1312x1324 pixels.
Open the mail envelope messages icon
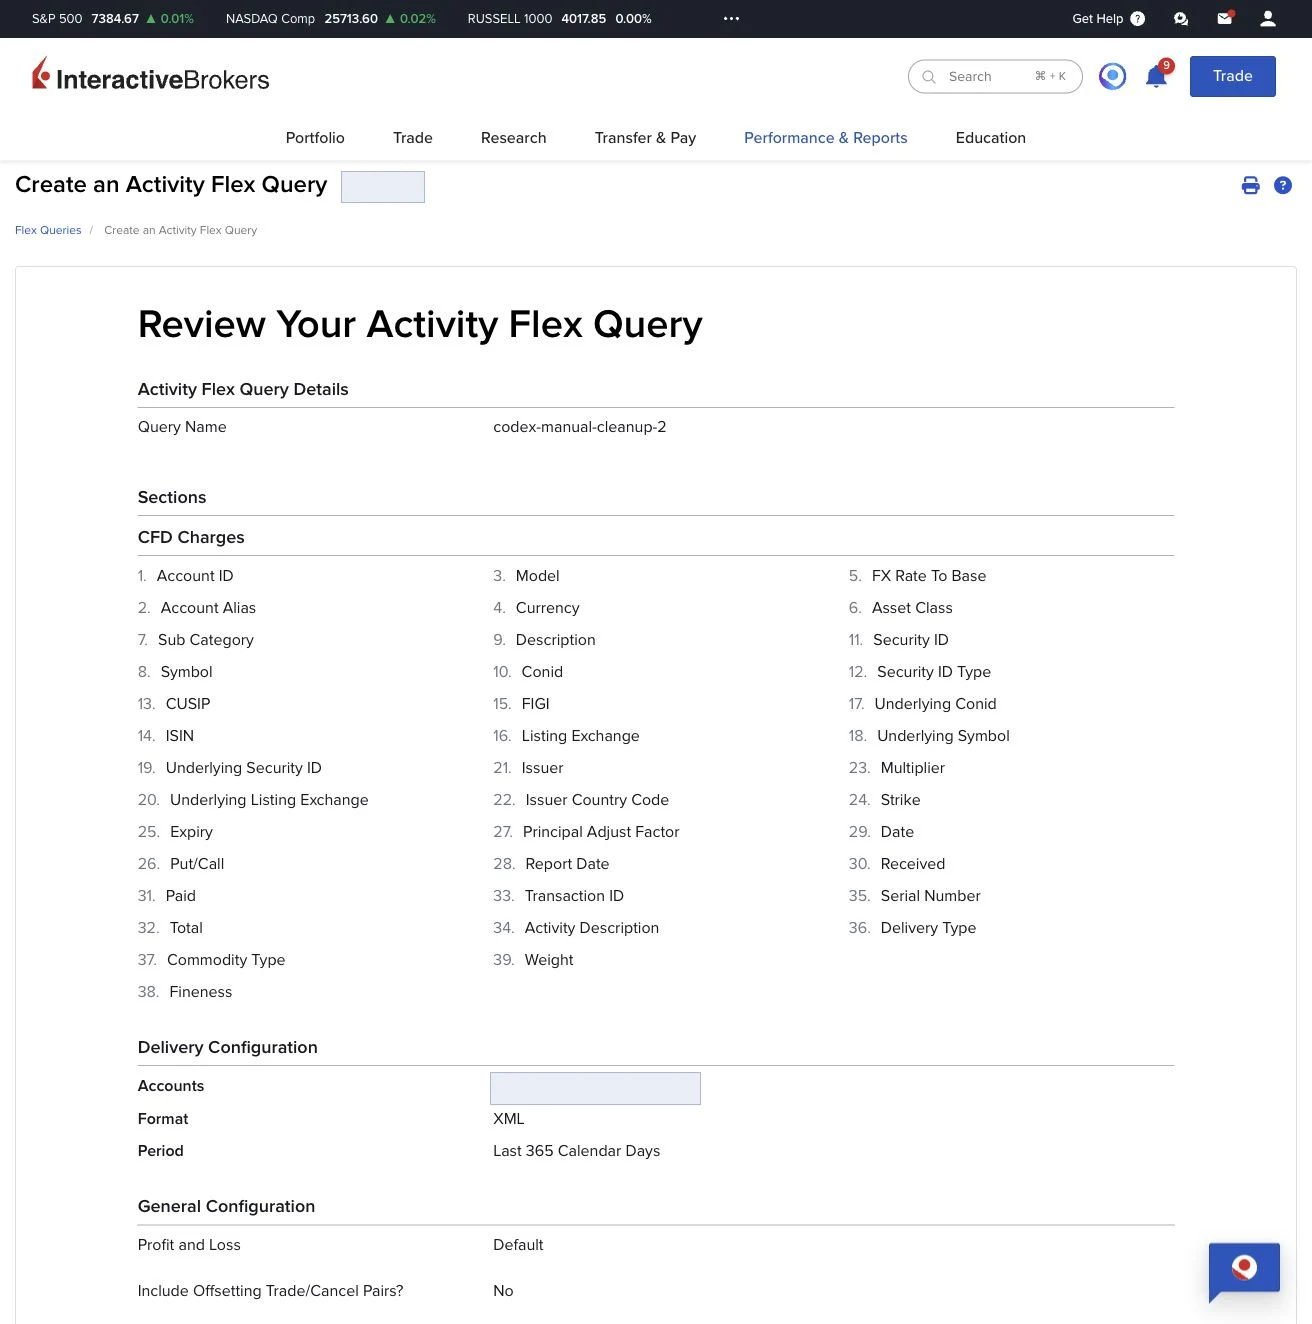tap(1225, 18)
